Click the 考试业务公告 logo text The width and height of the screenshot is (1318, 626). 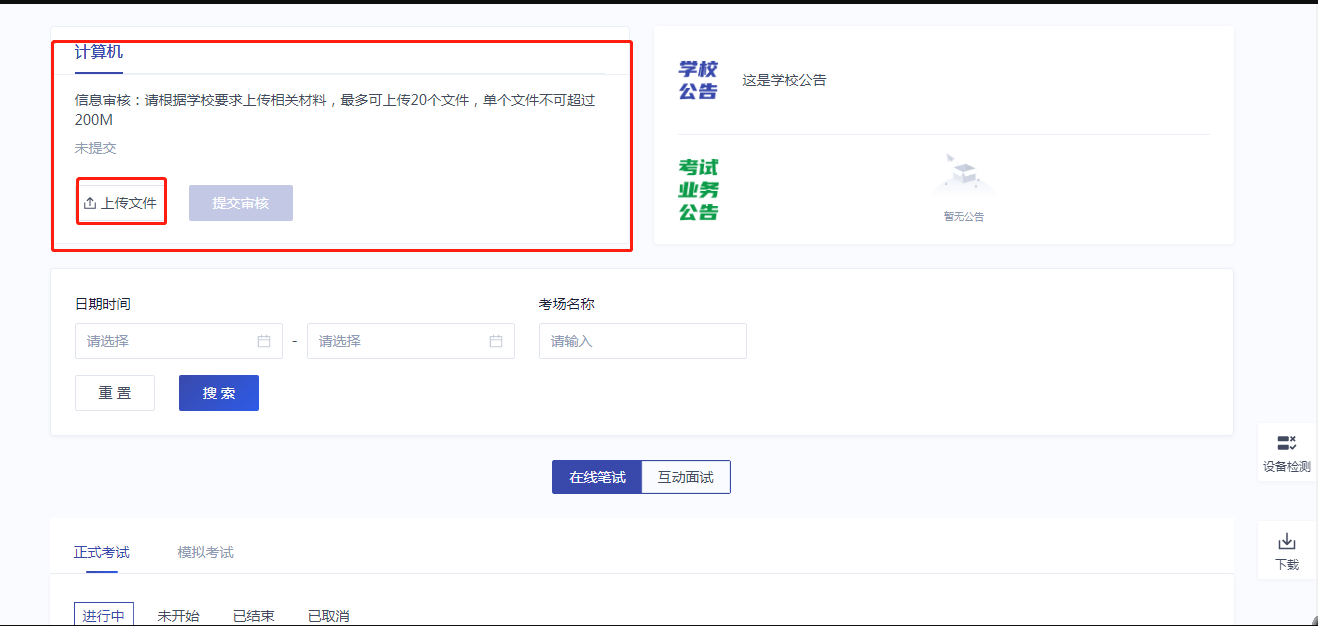pyautogui.click(x=698, y=189)
